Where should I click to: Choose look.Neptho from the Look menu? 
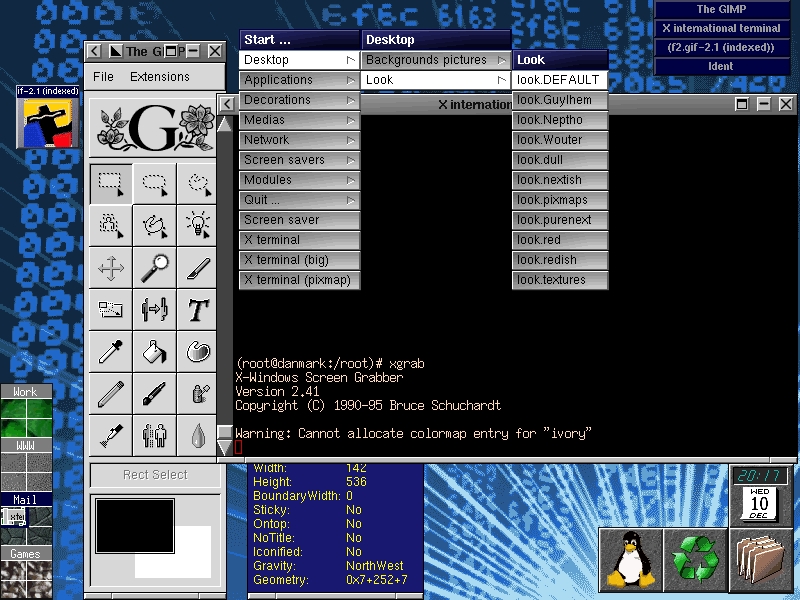pyautogui.click(x=559, y=119)
